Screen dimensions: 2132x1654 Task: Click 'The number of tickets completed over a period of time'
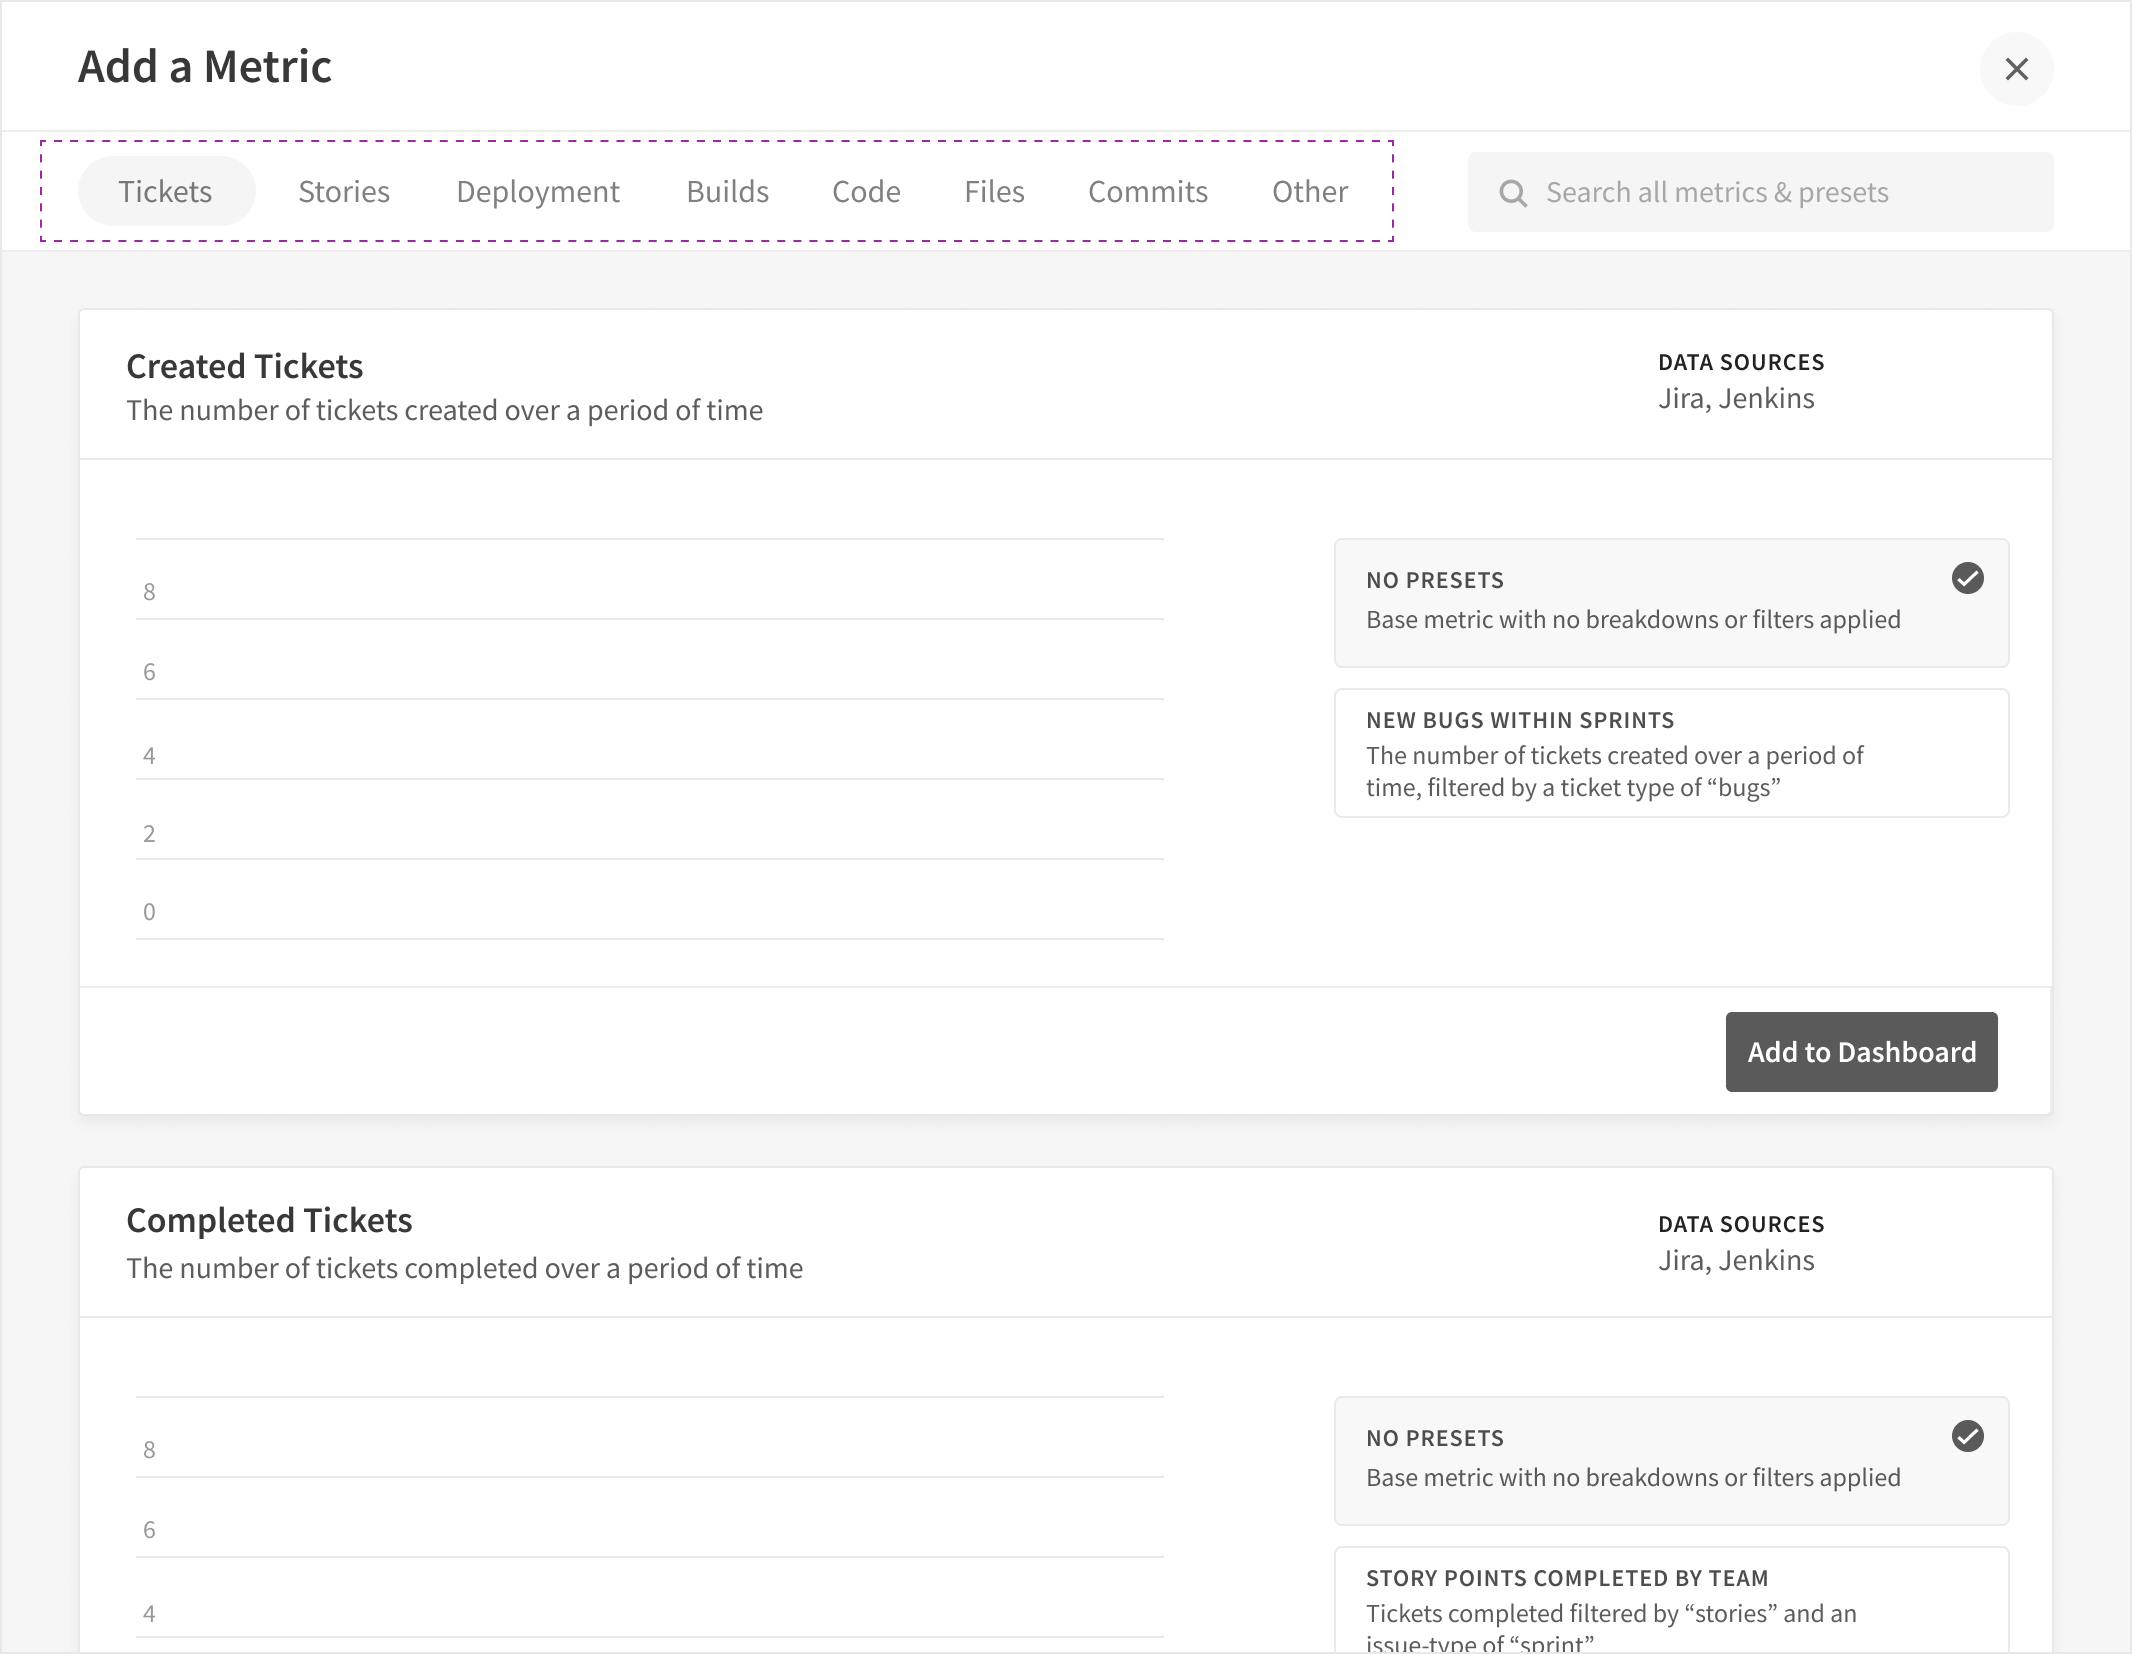(x=464, y=1268)
